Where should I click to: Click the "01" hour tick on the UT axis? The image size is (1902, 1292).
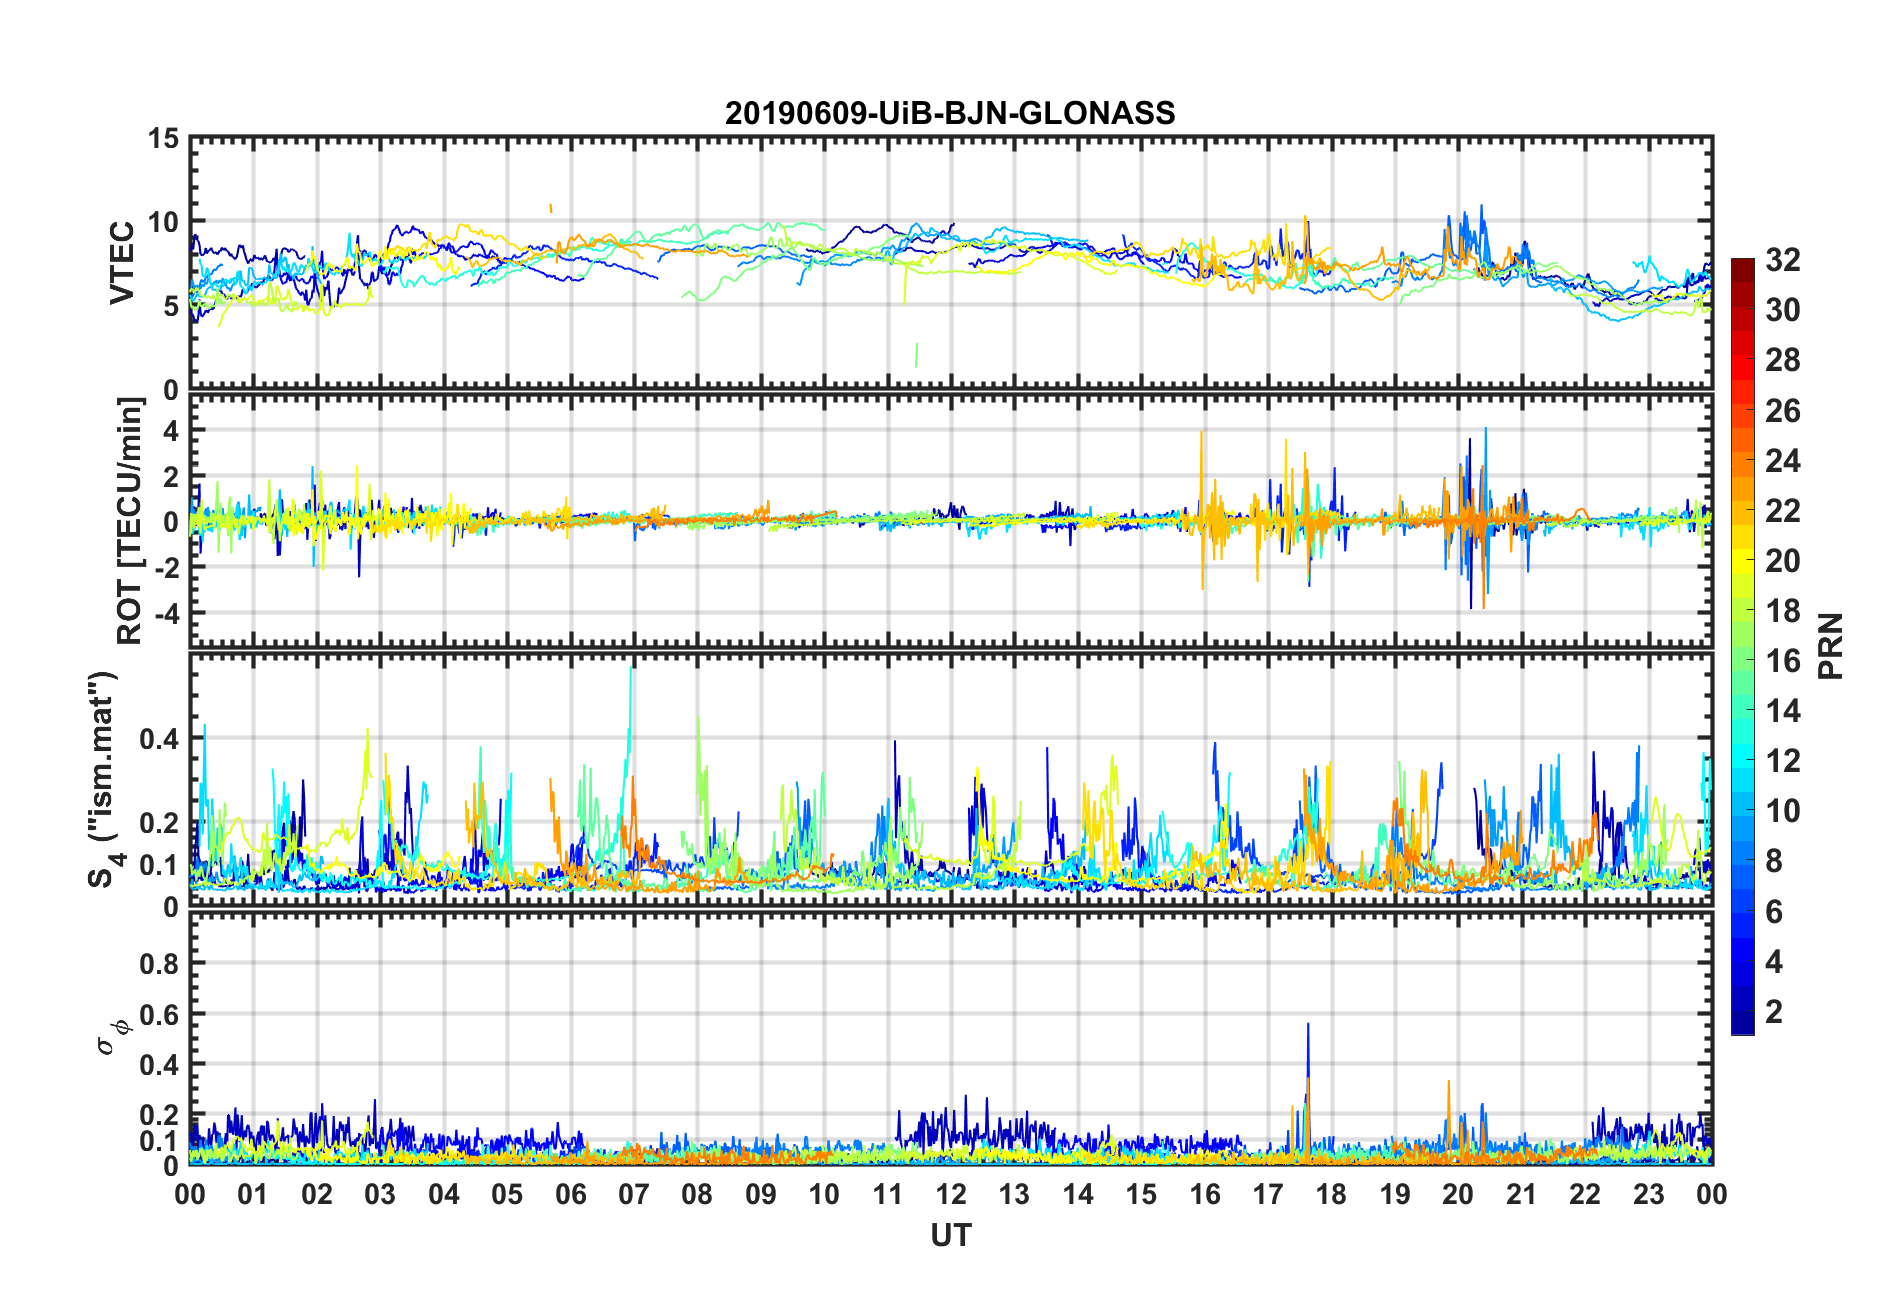(x=253, y=1194)
